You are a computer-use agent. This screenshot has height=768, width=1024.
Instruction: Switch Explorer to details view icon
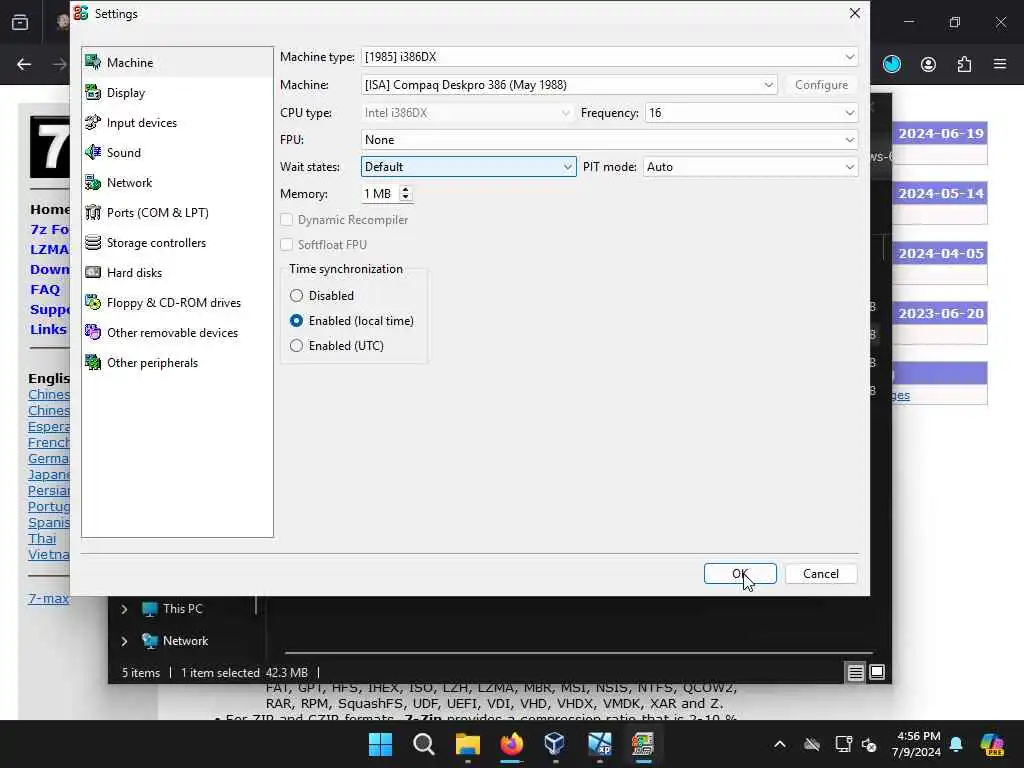coord(856,672)
